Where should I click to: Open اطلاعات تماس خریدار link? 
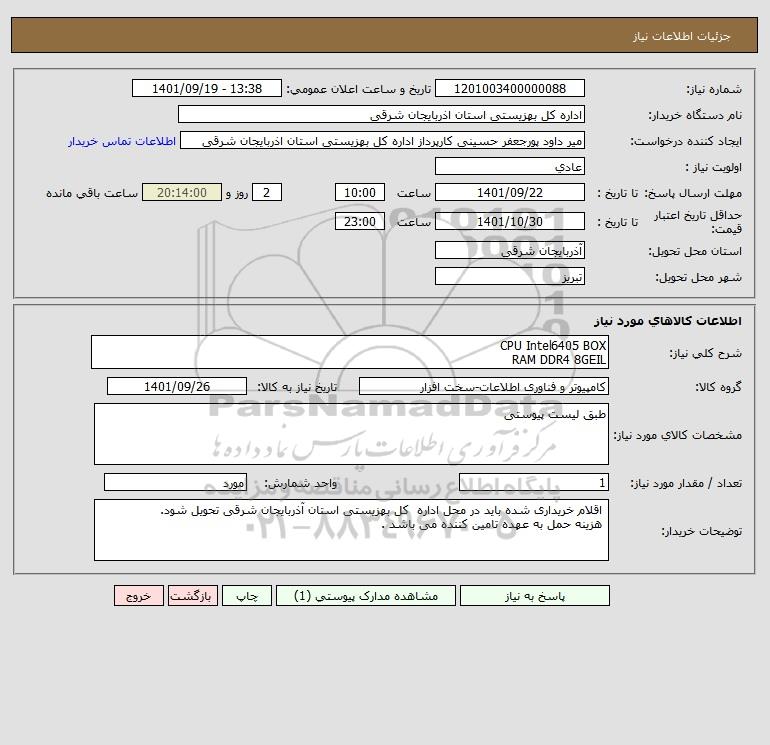[x=122, y=141]
